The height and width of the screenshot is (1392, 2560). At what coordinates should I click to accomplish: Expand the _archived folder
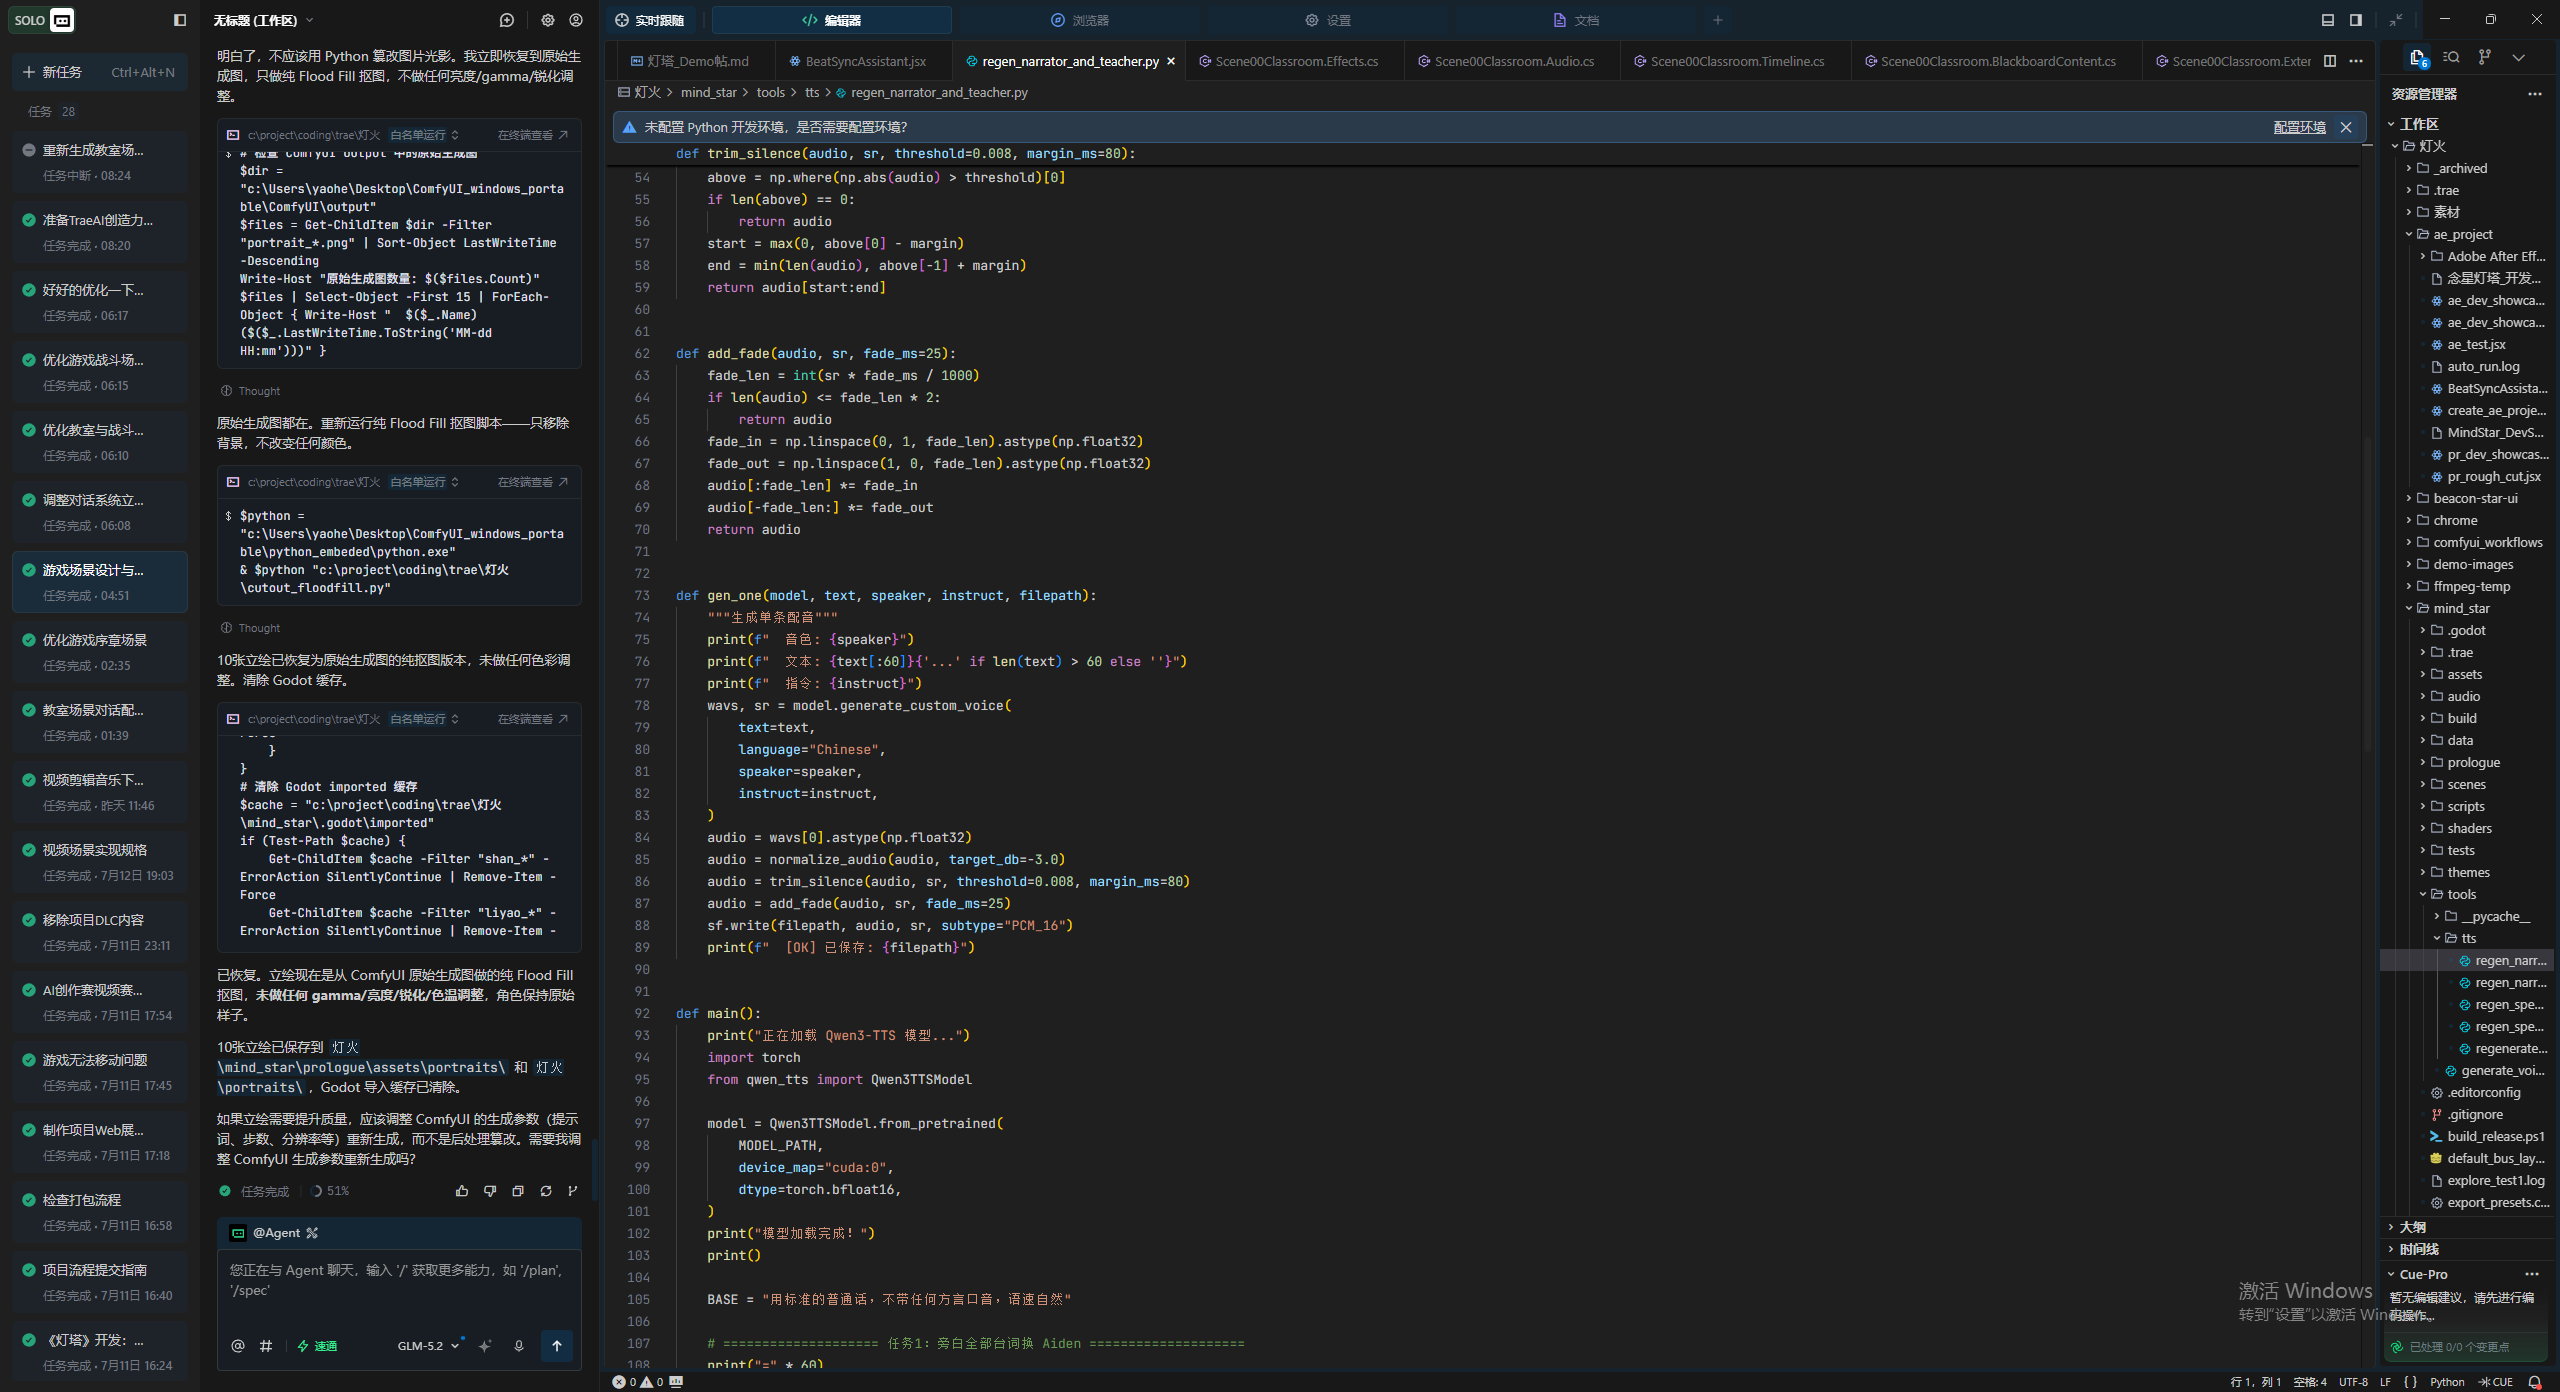pyautogui.click(x=2460, y=168)
